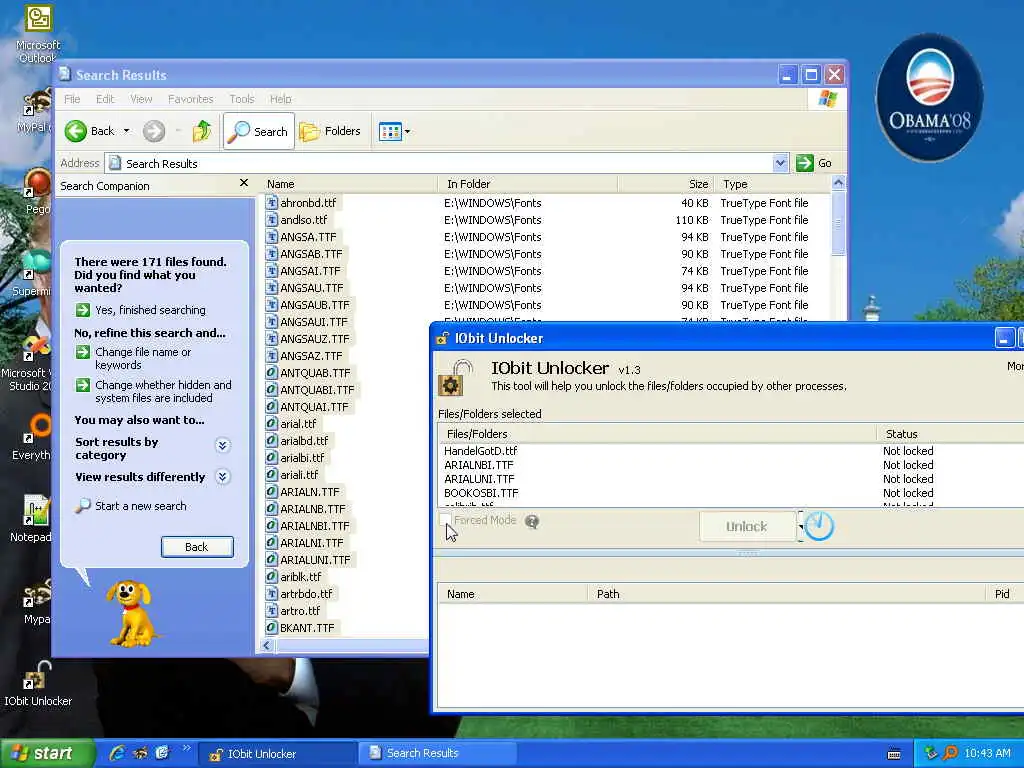Select BOOKOSBI.TTF in IObit Unlocker list
The image size is (1024, 768).
pos(481,493)
